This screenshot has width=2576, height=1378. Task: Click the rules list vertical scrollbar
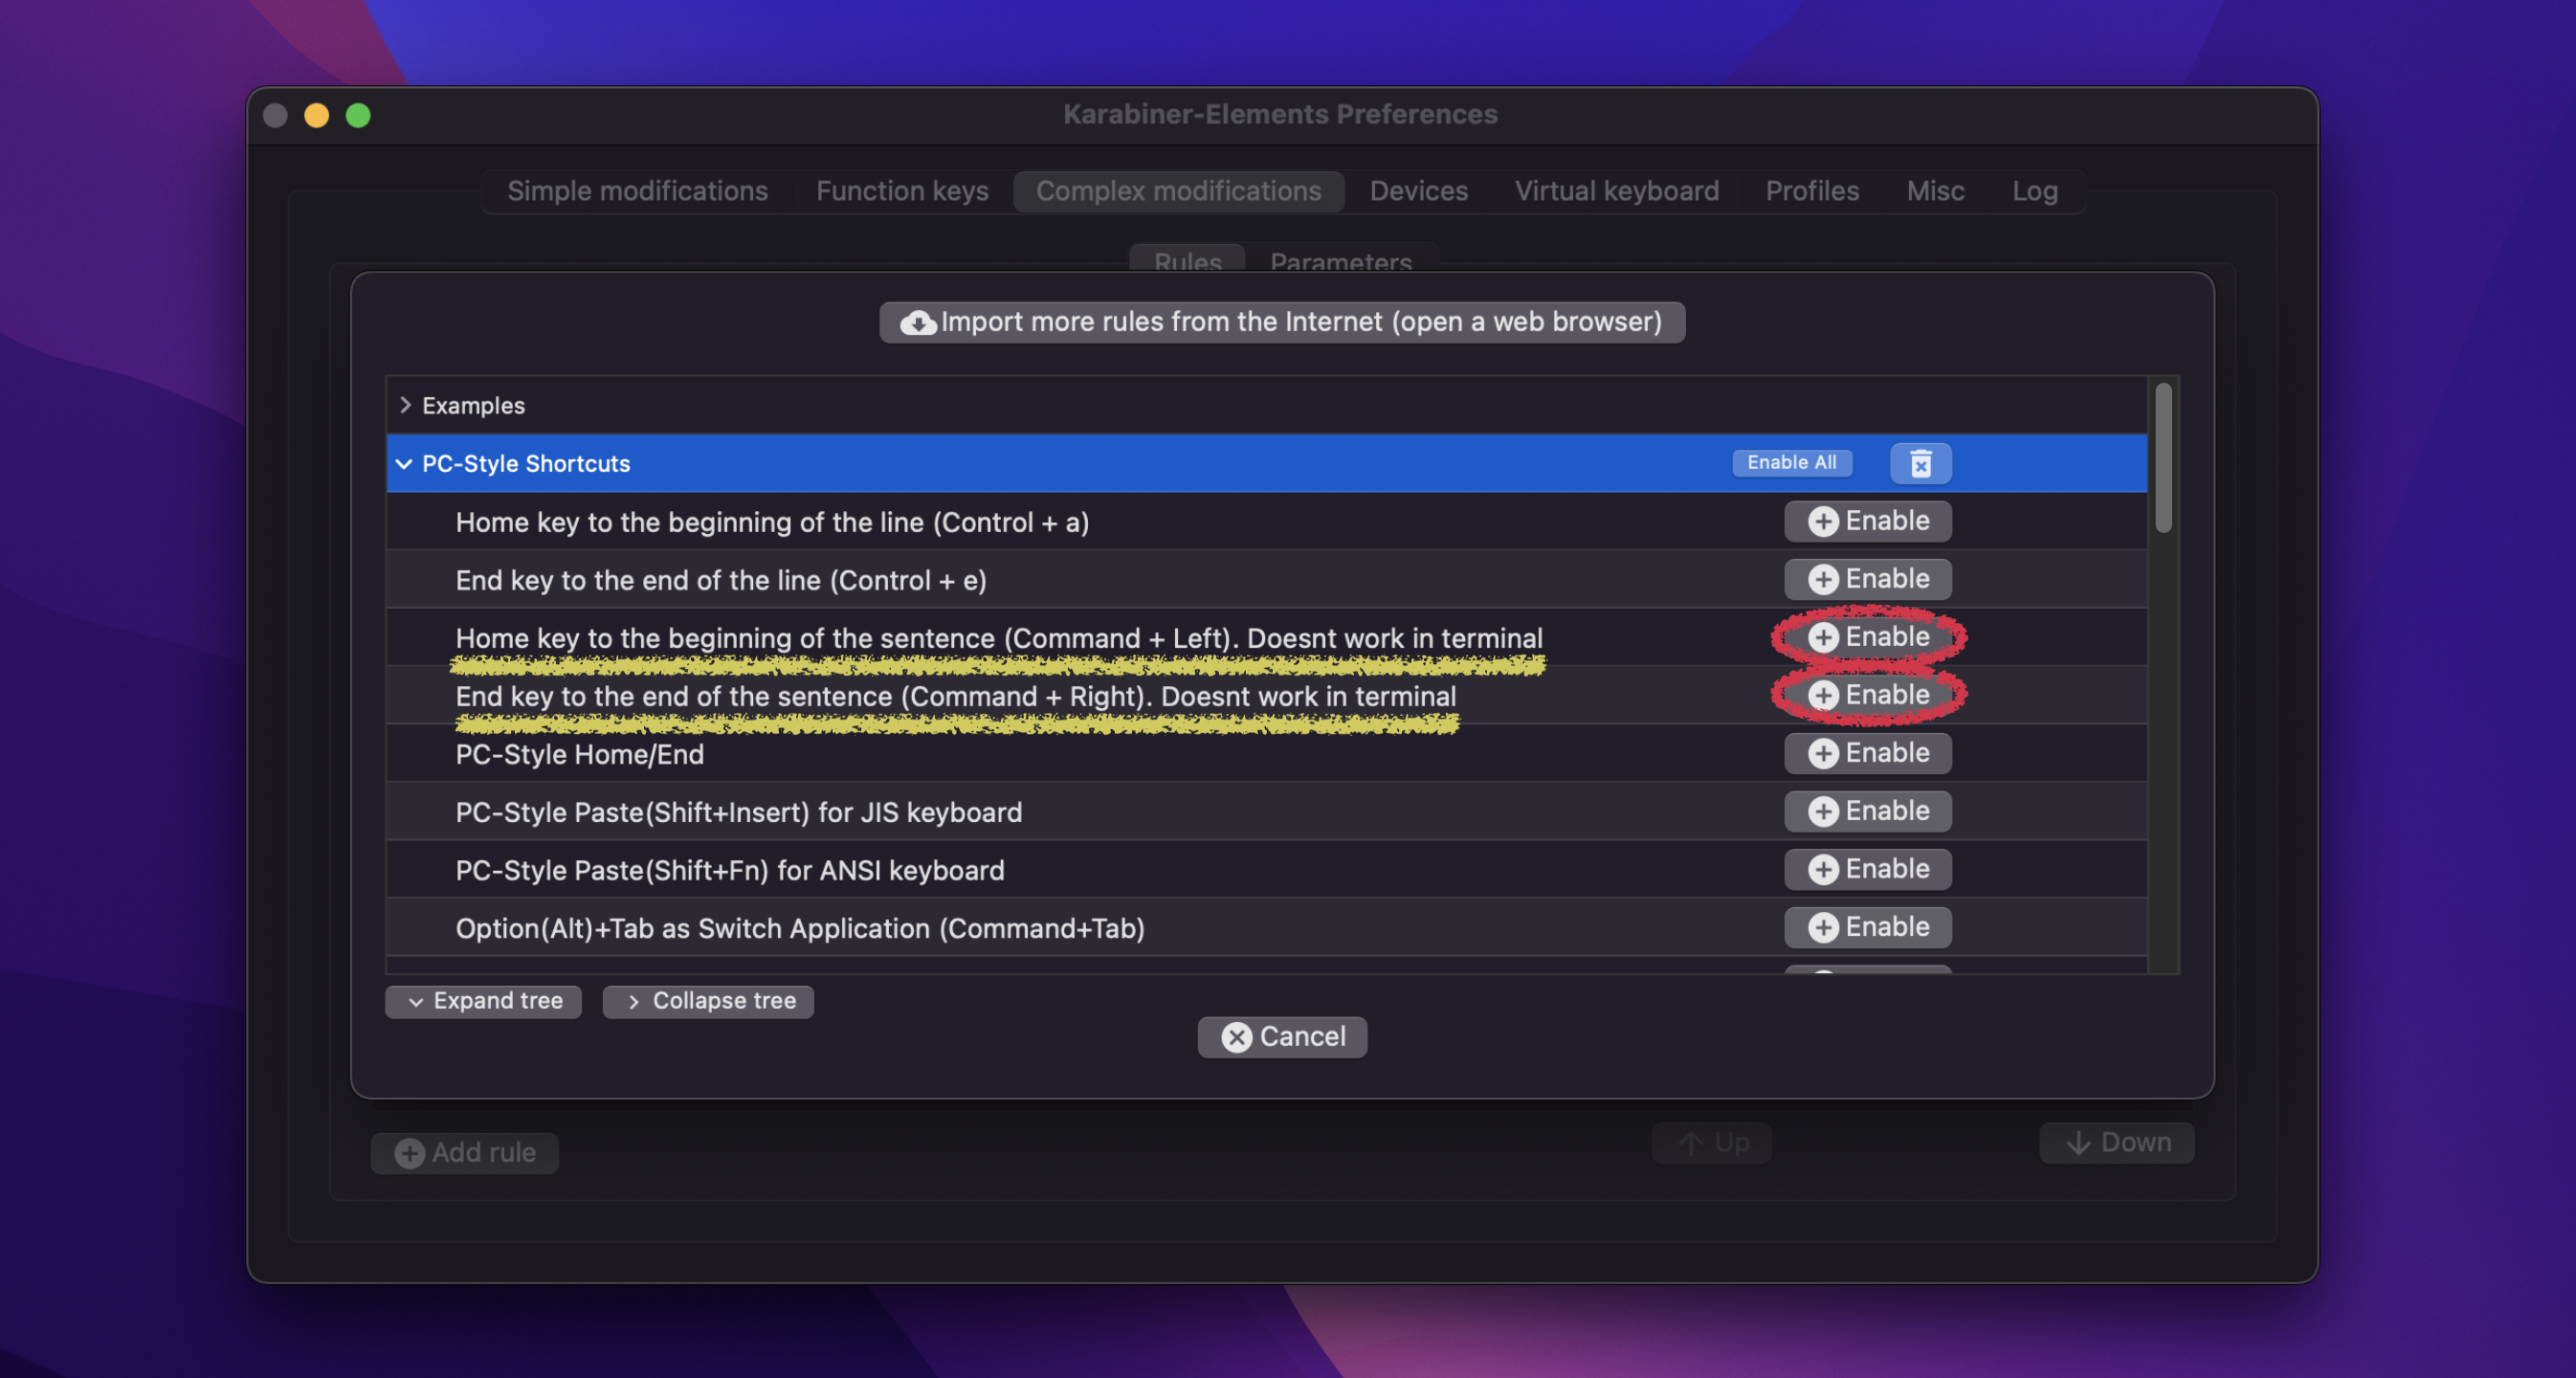click(x=2163, y=458)
